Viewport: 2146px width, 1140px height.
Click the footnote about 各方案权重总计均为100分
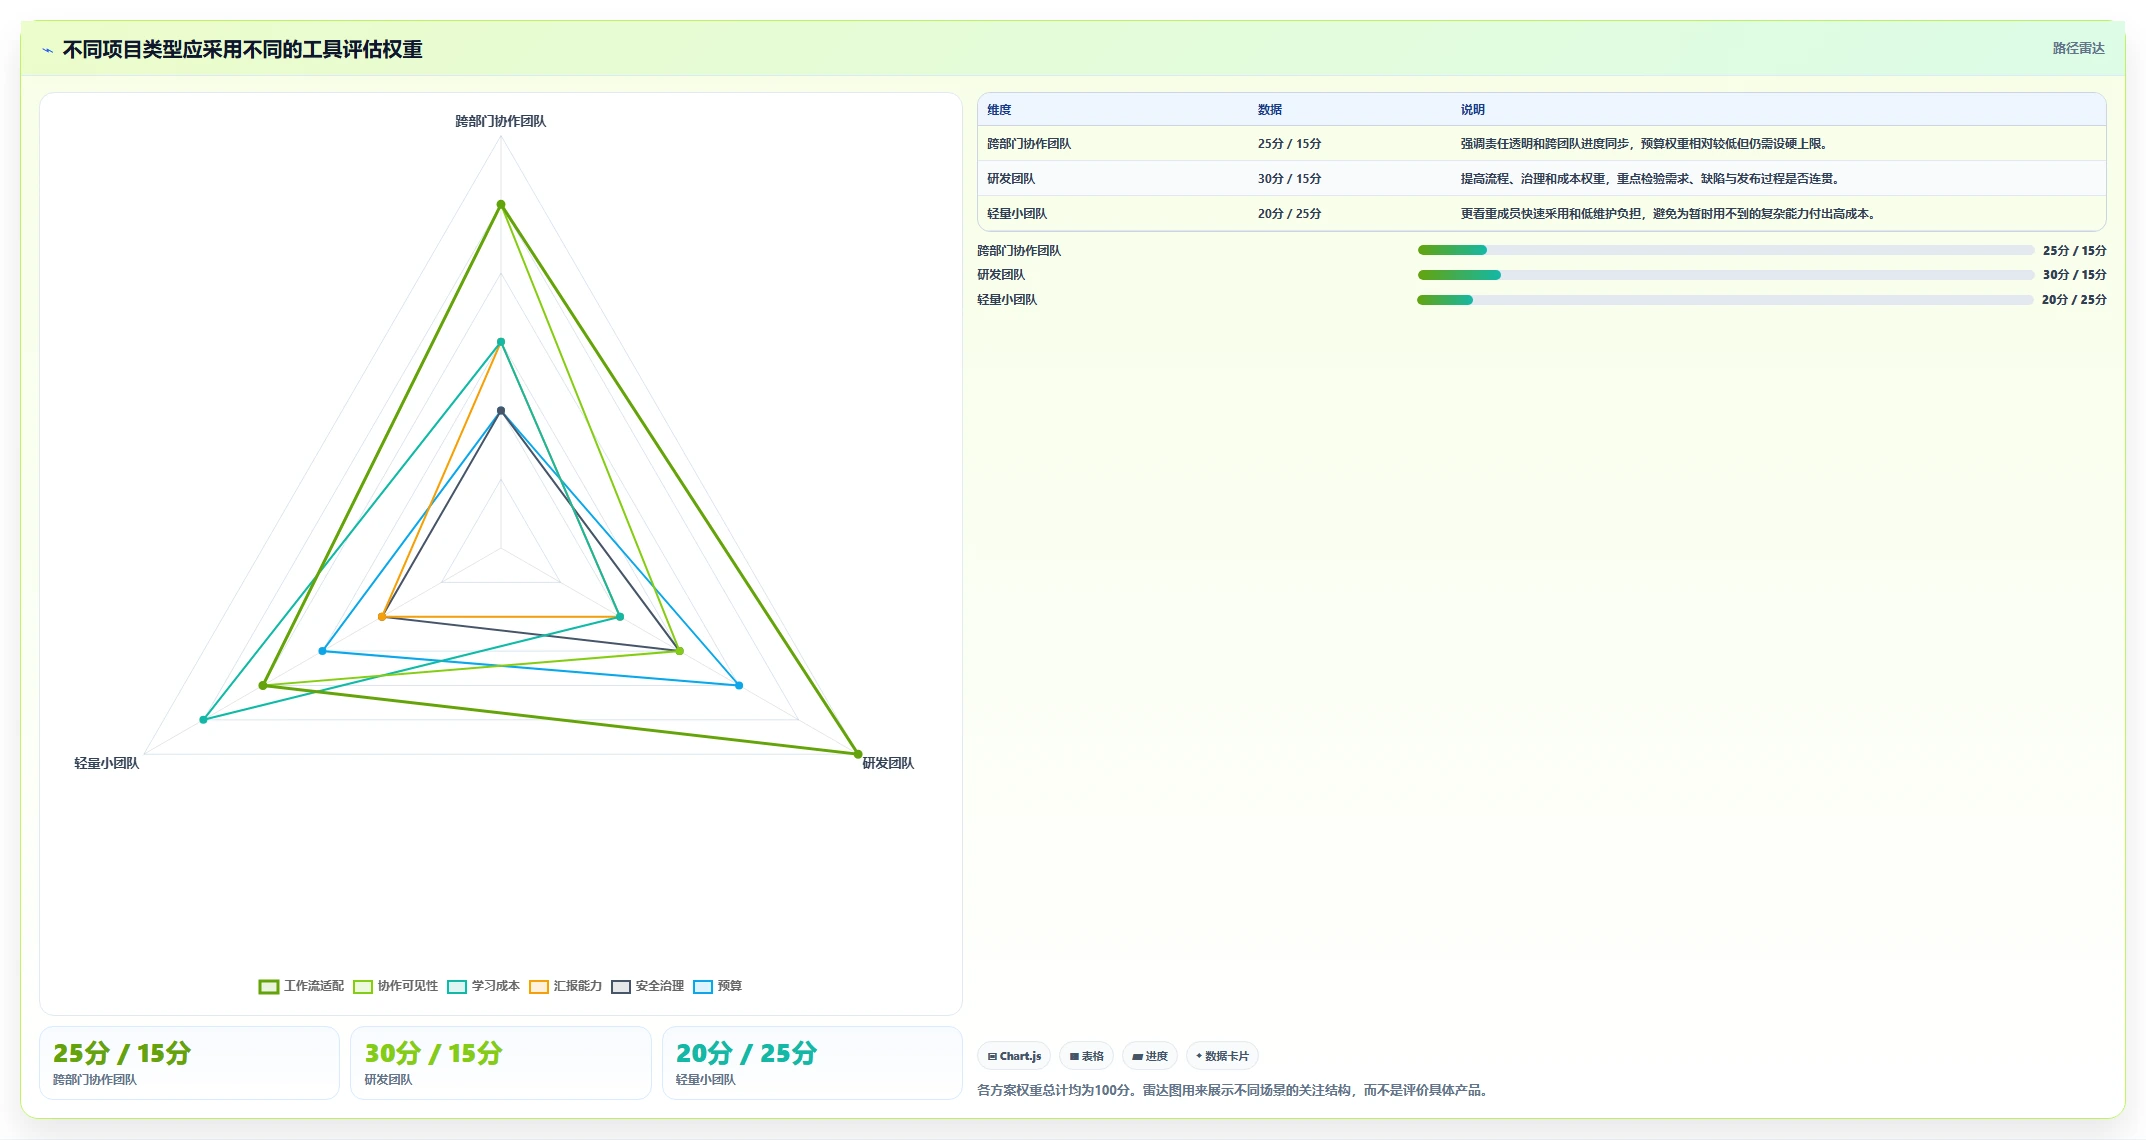pos(1235,1090)
